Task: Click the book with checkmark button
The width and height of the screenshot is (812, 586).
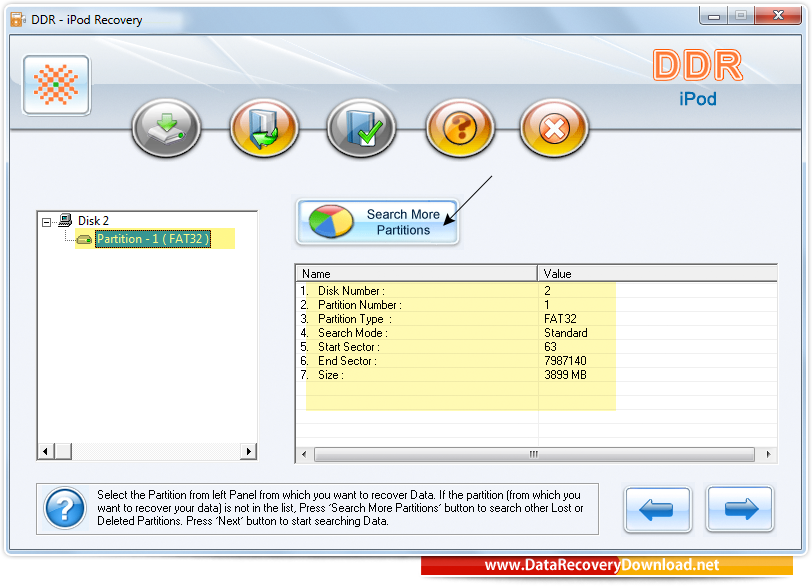Action: tap(361, 128)
